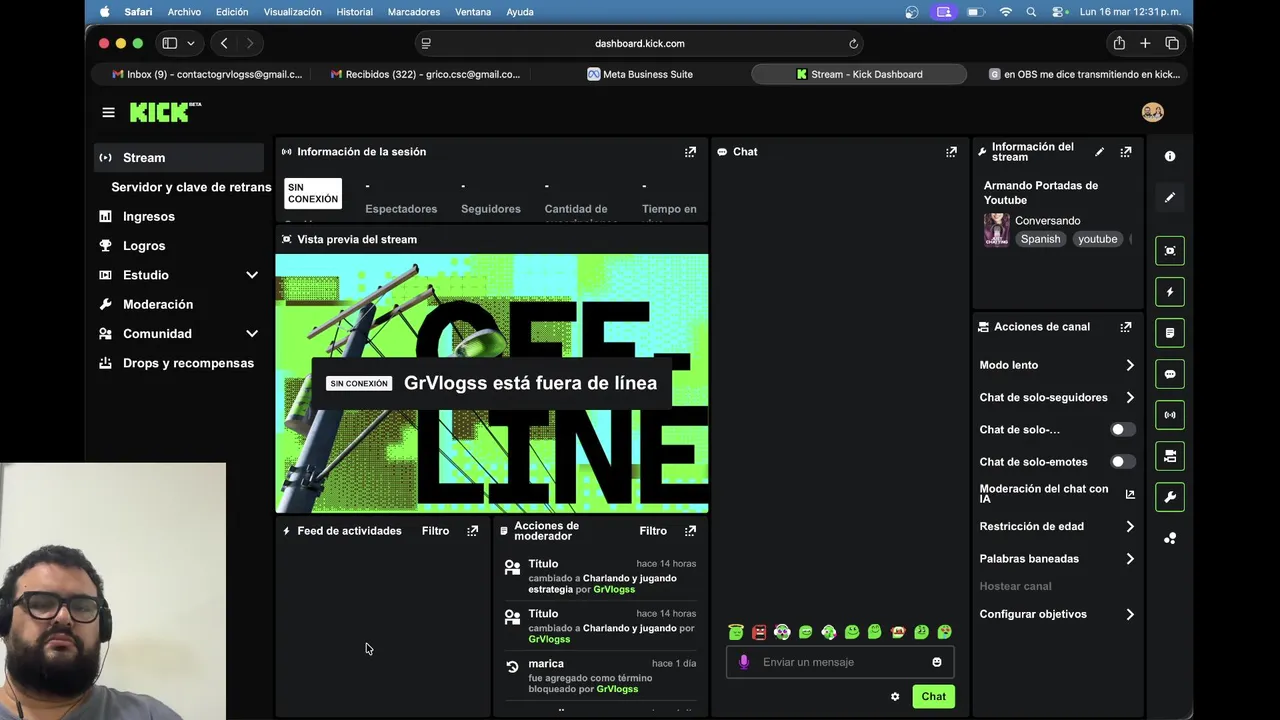Open the Marcadores menu in menu bar
This screenshot has width=1280, height=720.
tap(413, 12)
